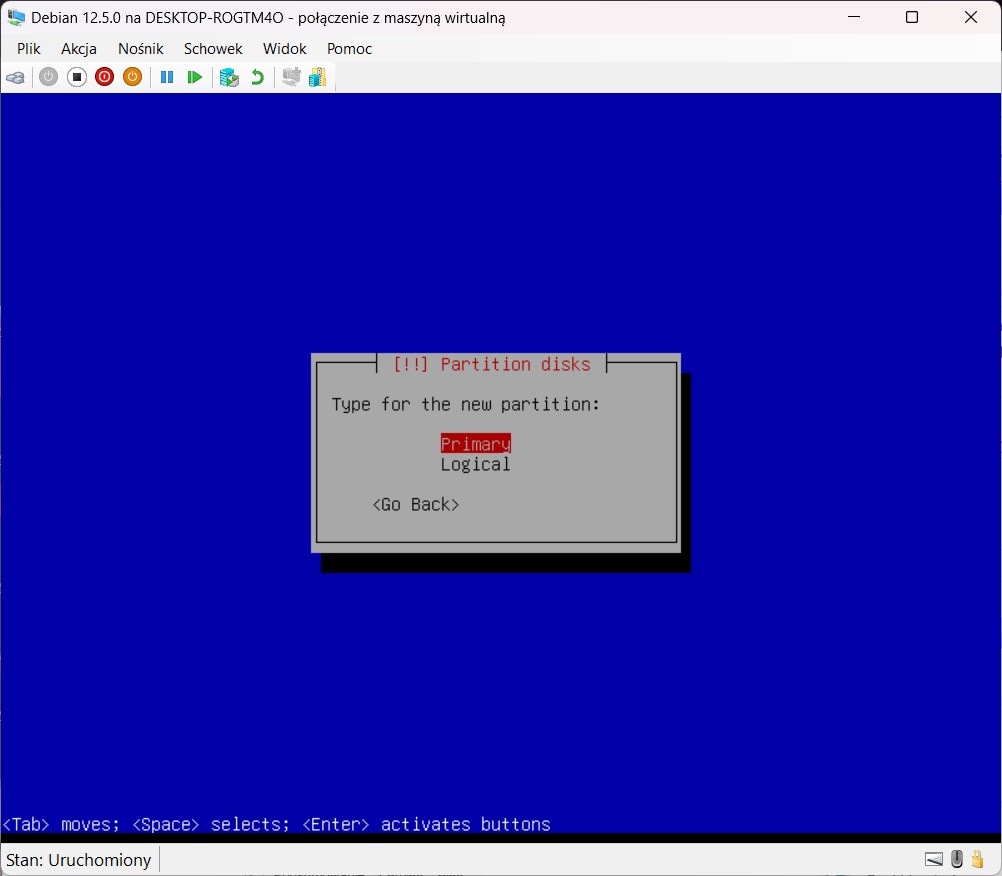Click the Tab/Space/Enter help line
The width and height of the screenshot is (1002, 876).
[x=276, y=824]
